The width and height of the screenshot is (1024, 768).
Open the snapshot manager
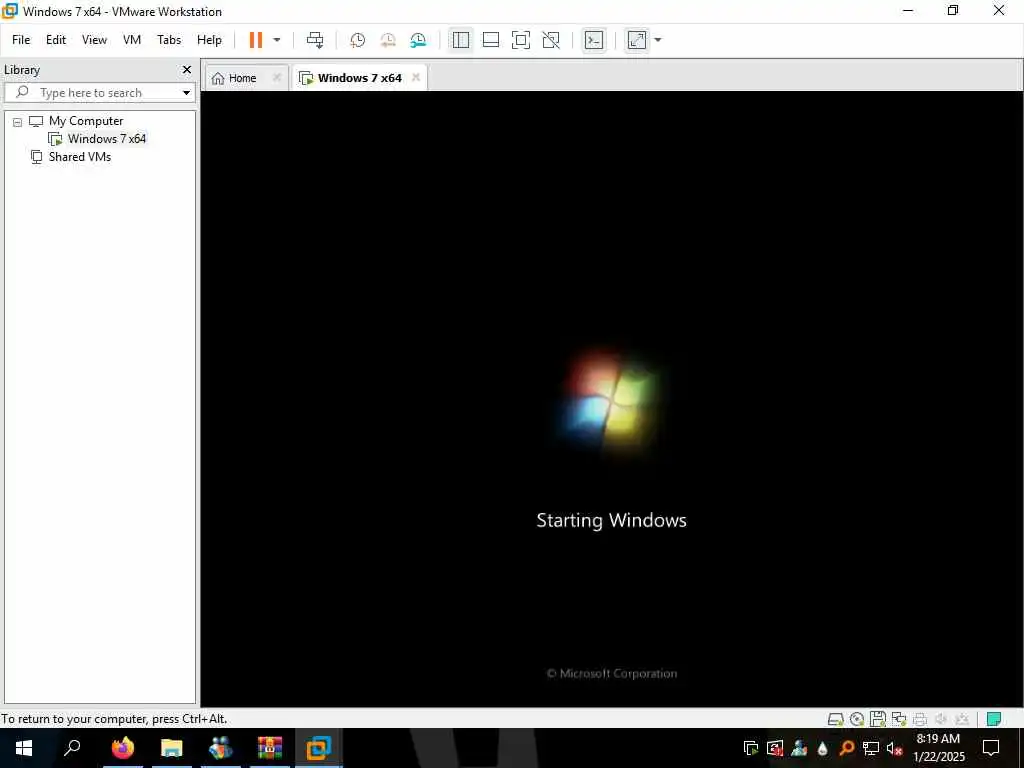tap(418, 40)
